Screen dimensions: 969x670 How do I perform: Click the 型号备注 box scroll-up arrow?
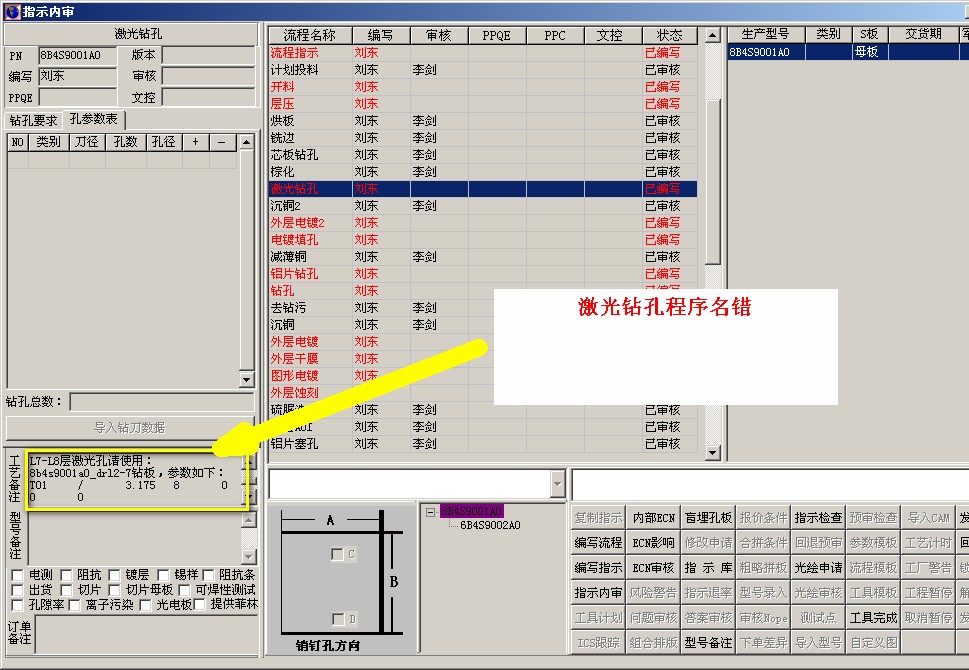coord(248,520)
